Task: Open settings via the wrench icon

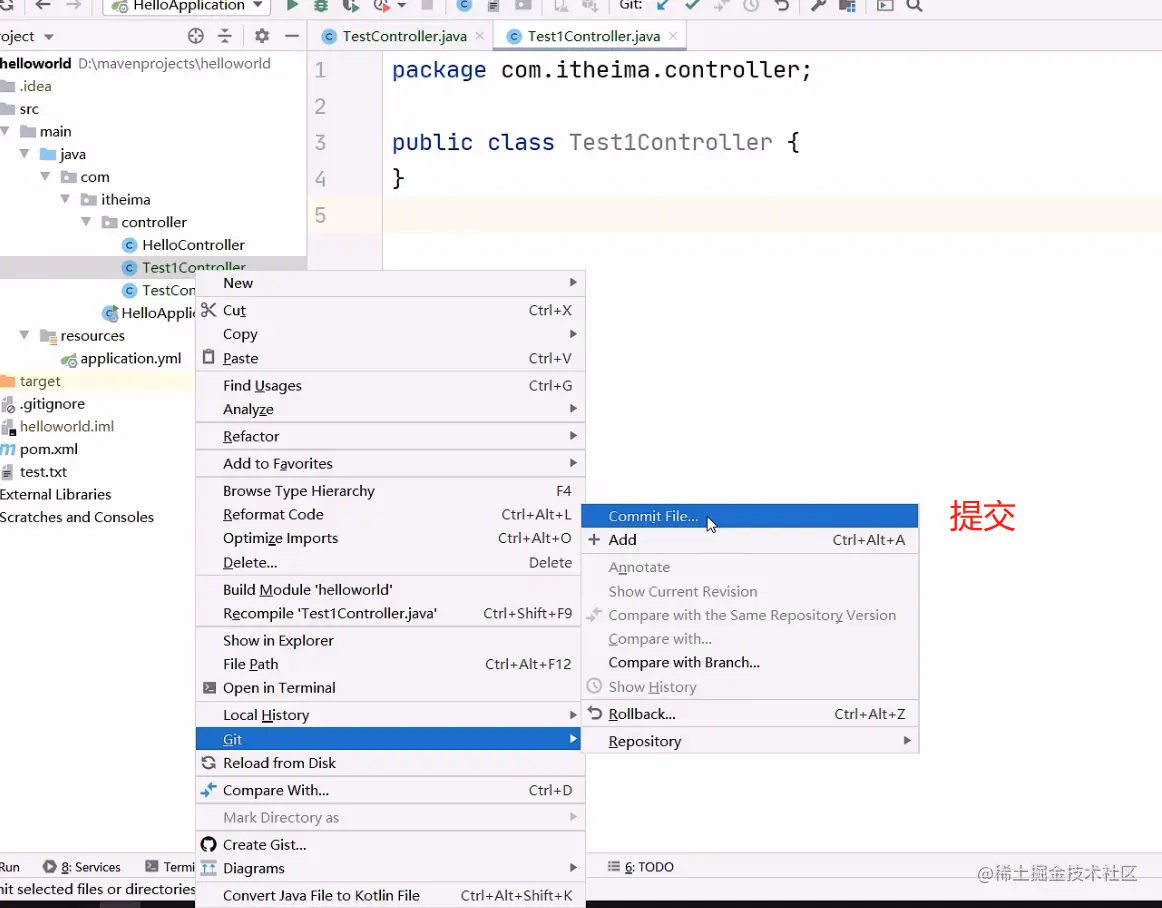Action: point(818,5)
